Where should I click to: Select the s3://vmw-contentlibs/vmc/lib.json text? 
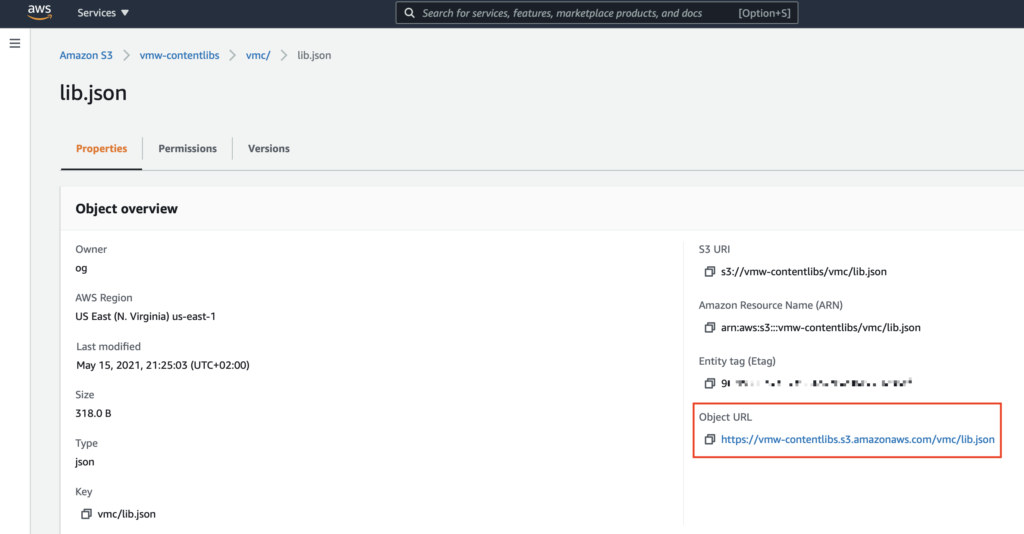(x=804, y=272)
